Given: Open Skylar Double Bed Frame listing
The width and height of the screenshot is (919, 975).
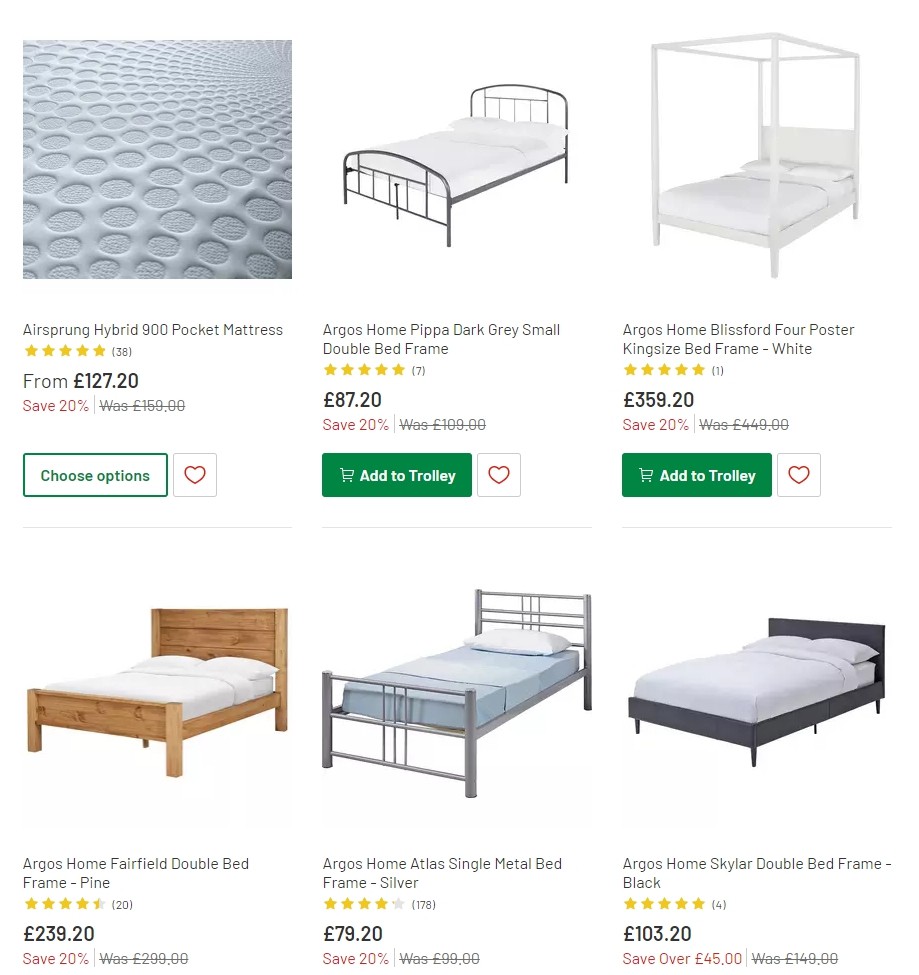Looking at the screenshot, I should point(755,874).
